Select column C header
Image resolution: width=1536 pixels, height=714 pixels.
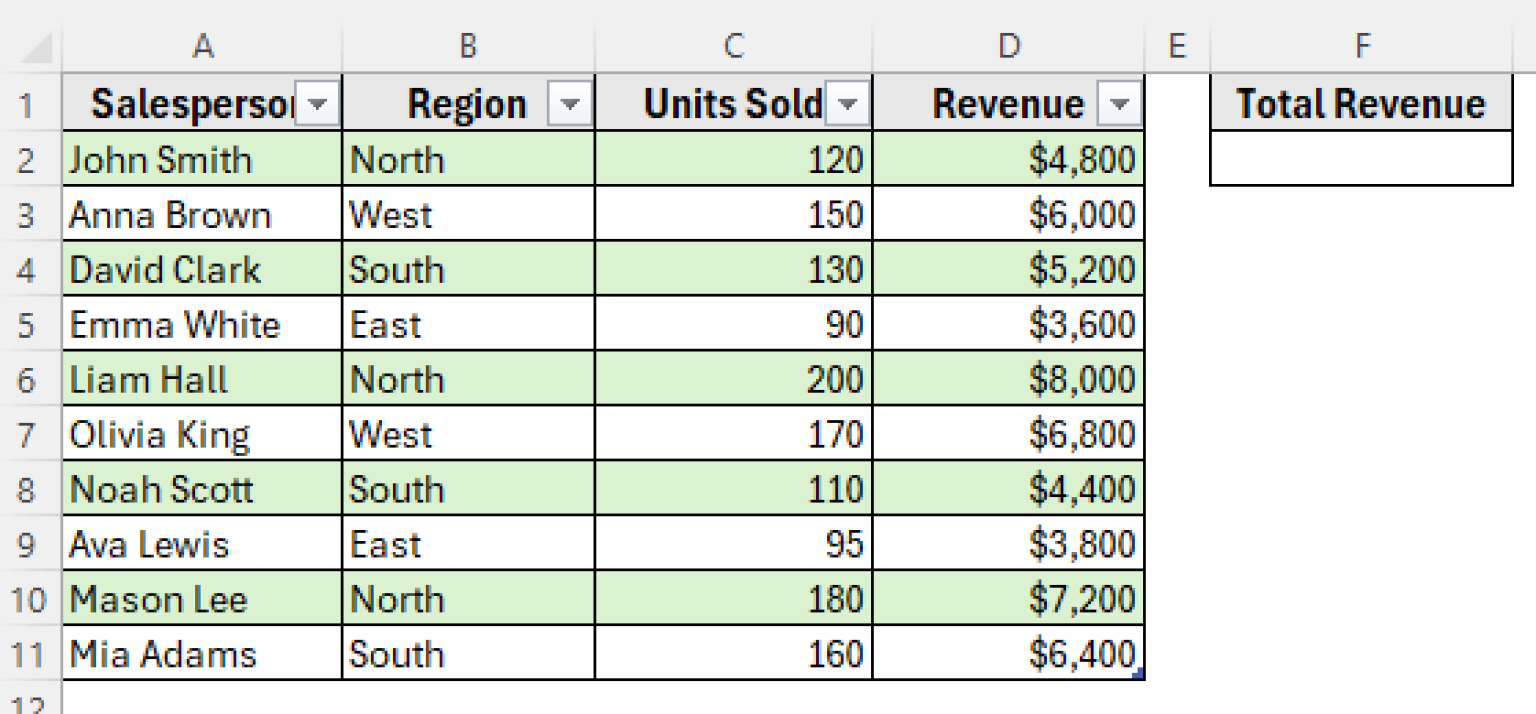[x=734, y=47]
